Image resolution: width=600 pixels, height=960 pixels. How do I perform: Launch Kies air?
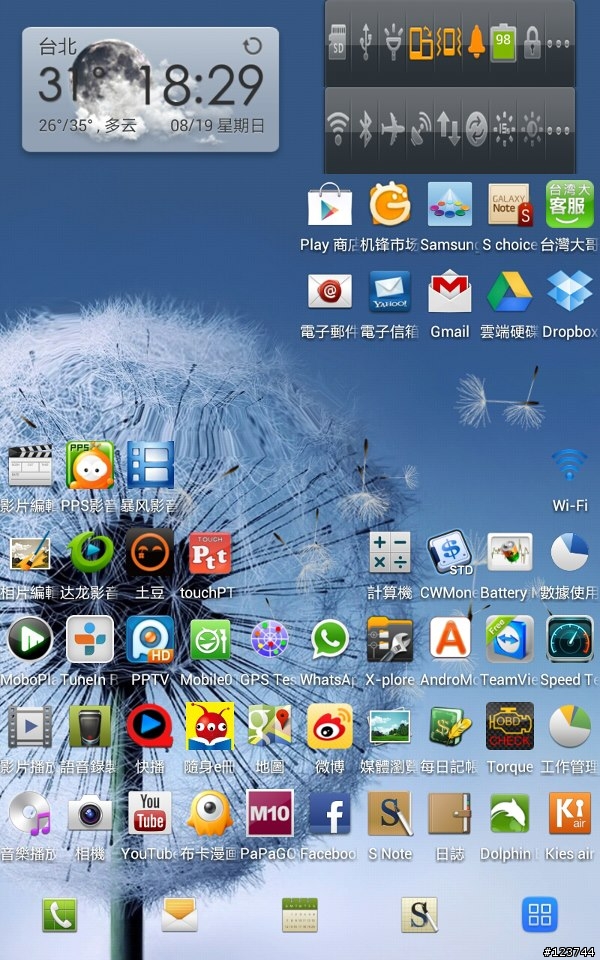point(569,813)
